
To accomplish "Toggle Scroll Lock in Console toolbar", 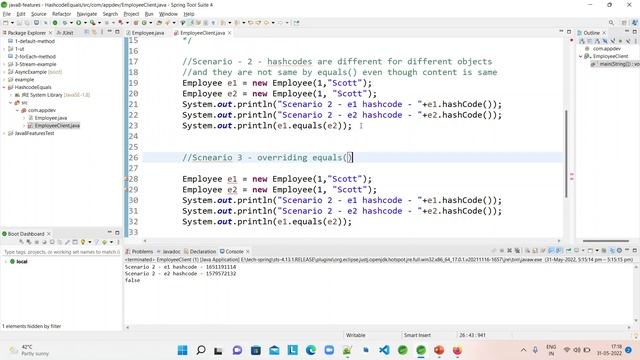I will point(535,251).
